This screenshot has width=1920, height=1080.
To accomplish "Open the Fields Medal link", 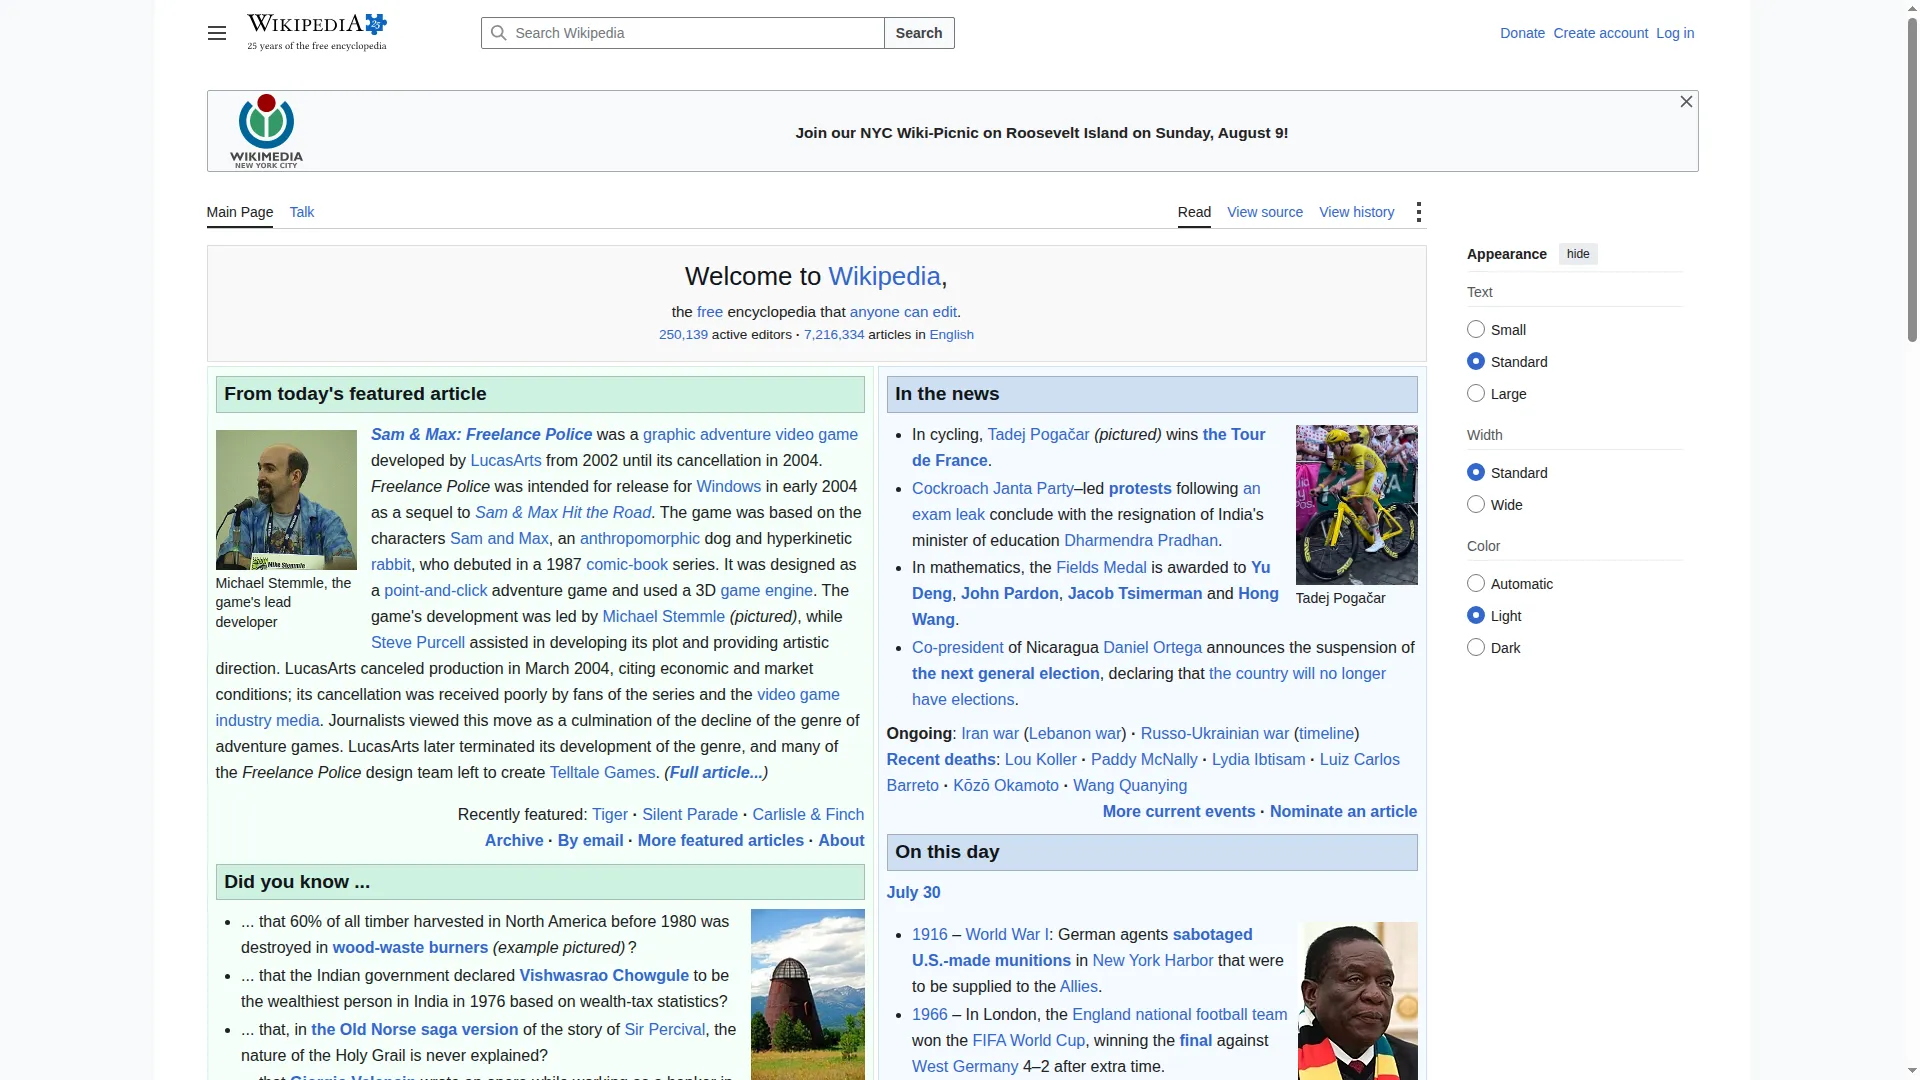I will click(x=1101, y=567).
